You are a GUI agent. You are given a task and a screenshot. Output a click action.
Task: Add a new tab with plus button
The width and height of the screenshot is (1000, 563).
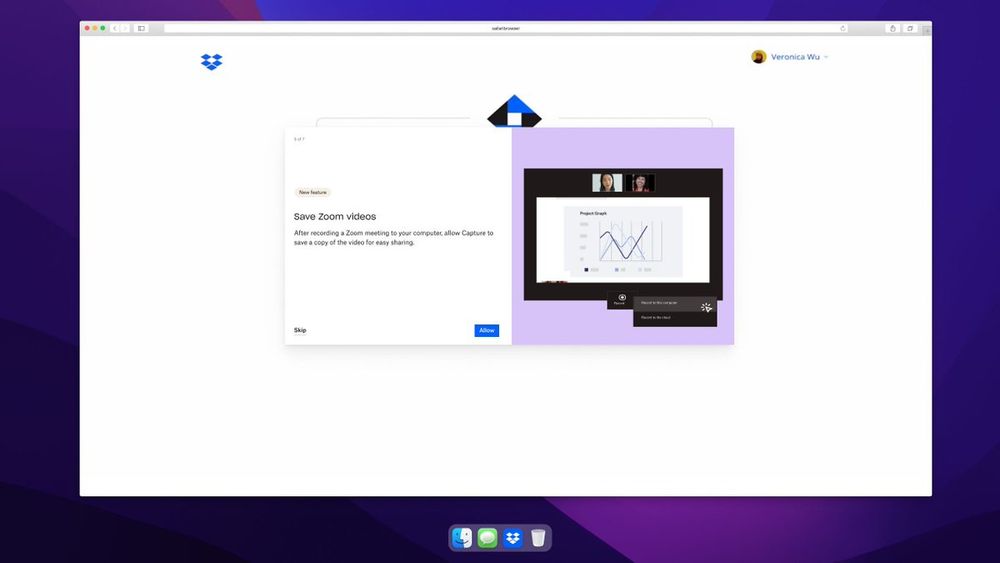[x=927, y=29]
